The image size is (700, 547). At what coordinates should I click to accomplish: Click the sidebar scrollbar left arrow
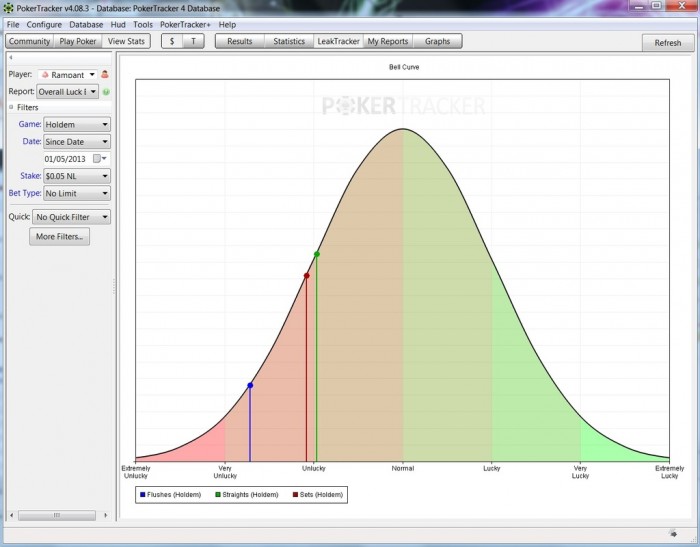[12, 515]
